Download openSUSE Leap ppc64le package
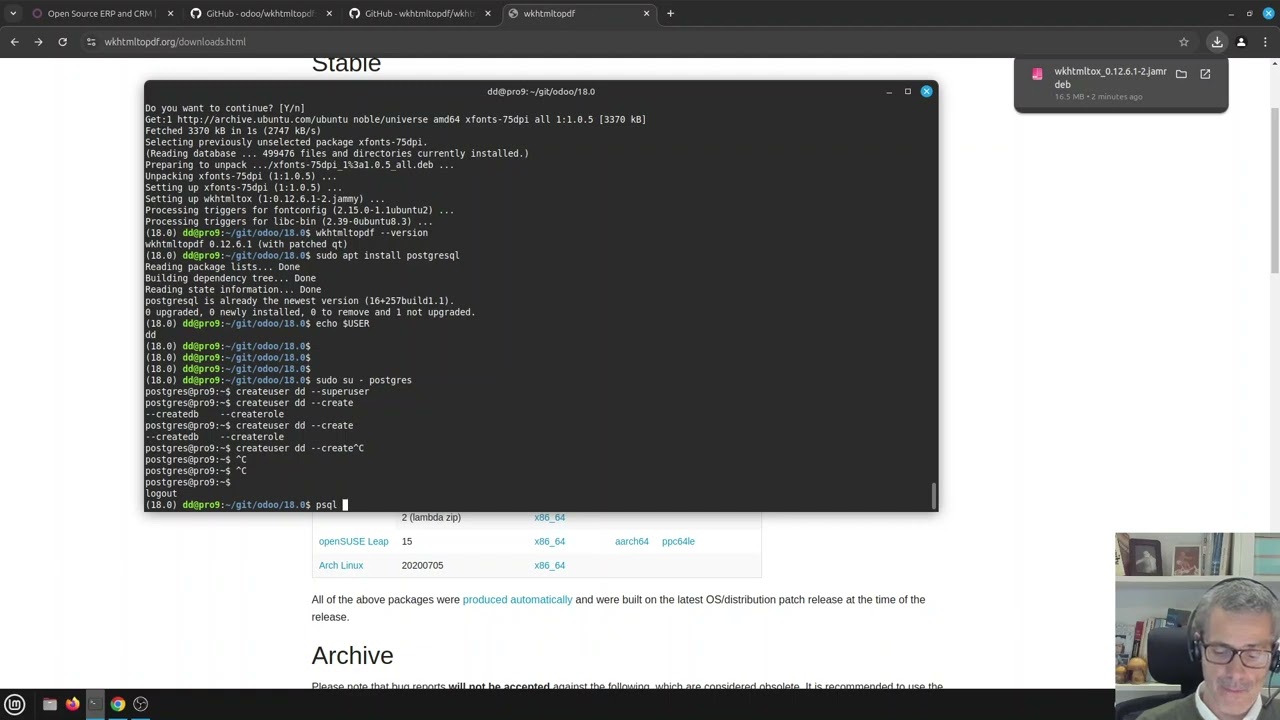Screen dimensions: 1280x720 (x=678, y=541)
